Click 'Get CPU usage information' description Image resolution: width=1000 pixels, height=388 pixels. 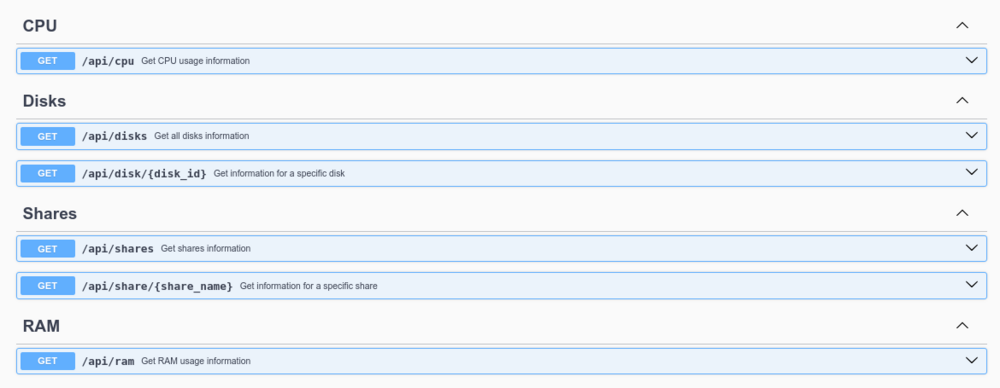(195, 61)
